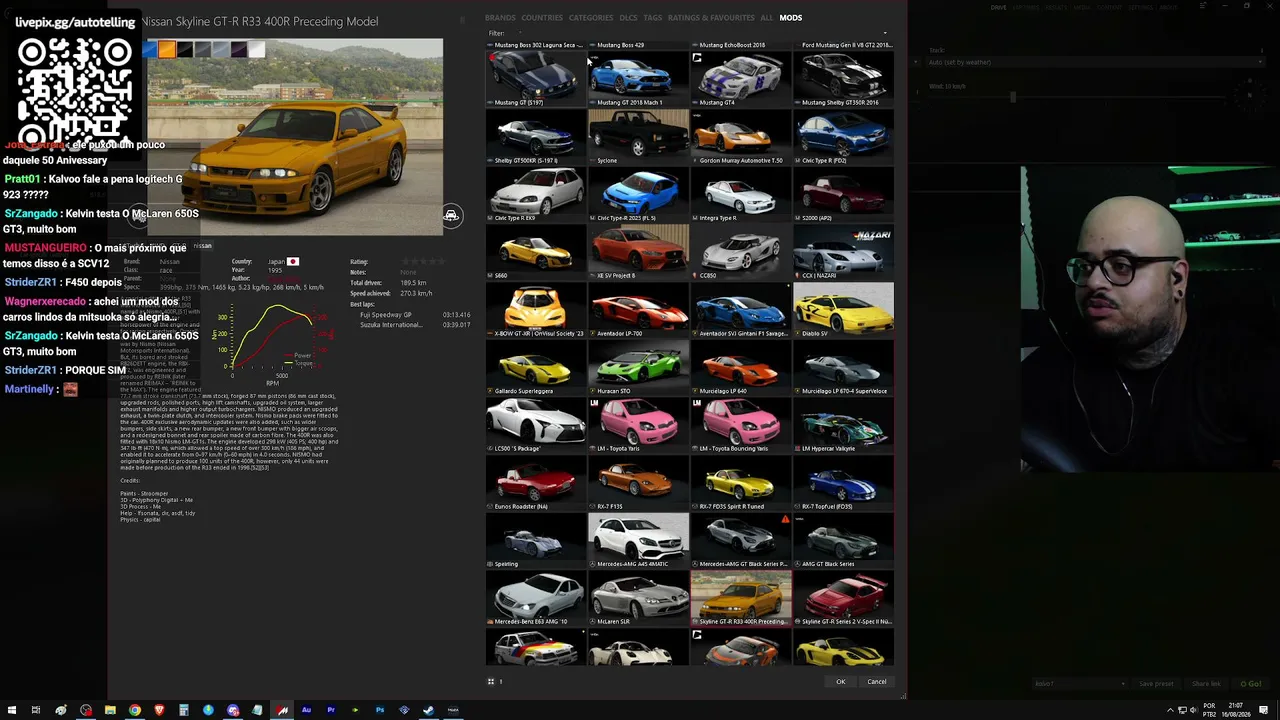
Task: Click the Suzuka International best lap entry
Action: (415, 325)
